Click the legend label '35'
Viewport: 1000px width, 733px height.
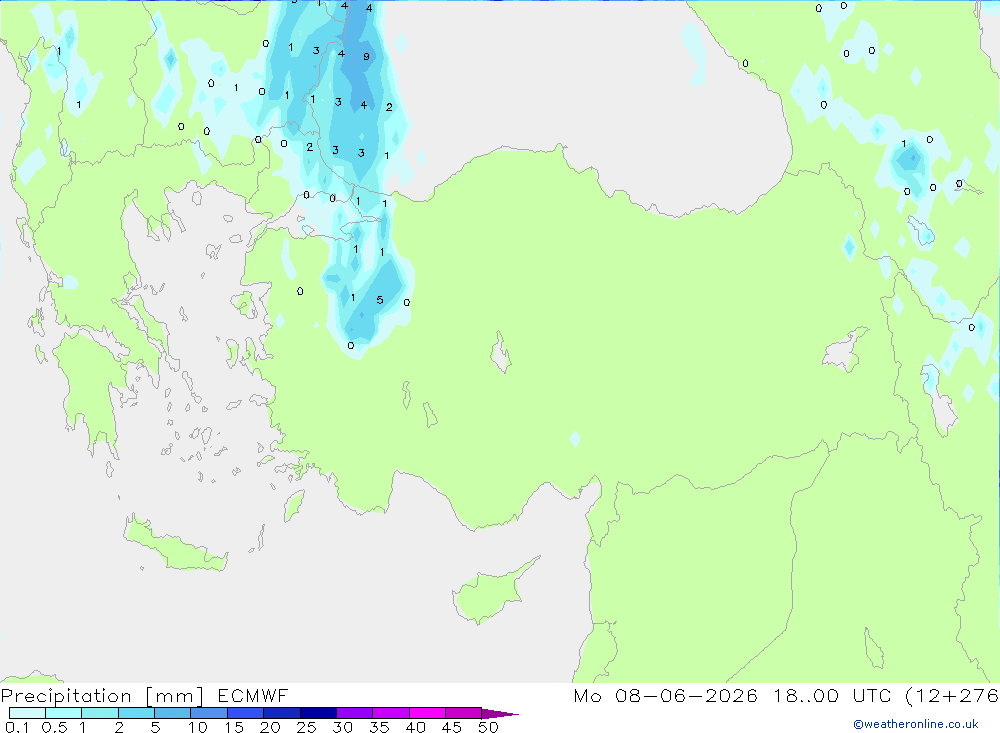[379, 727]
